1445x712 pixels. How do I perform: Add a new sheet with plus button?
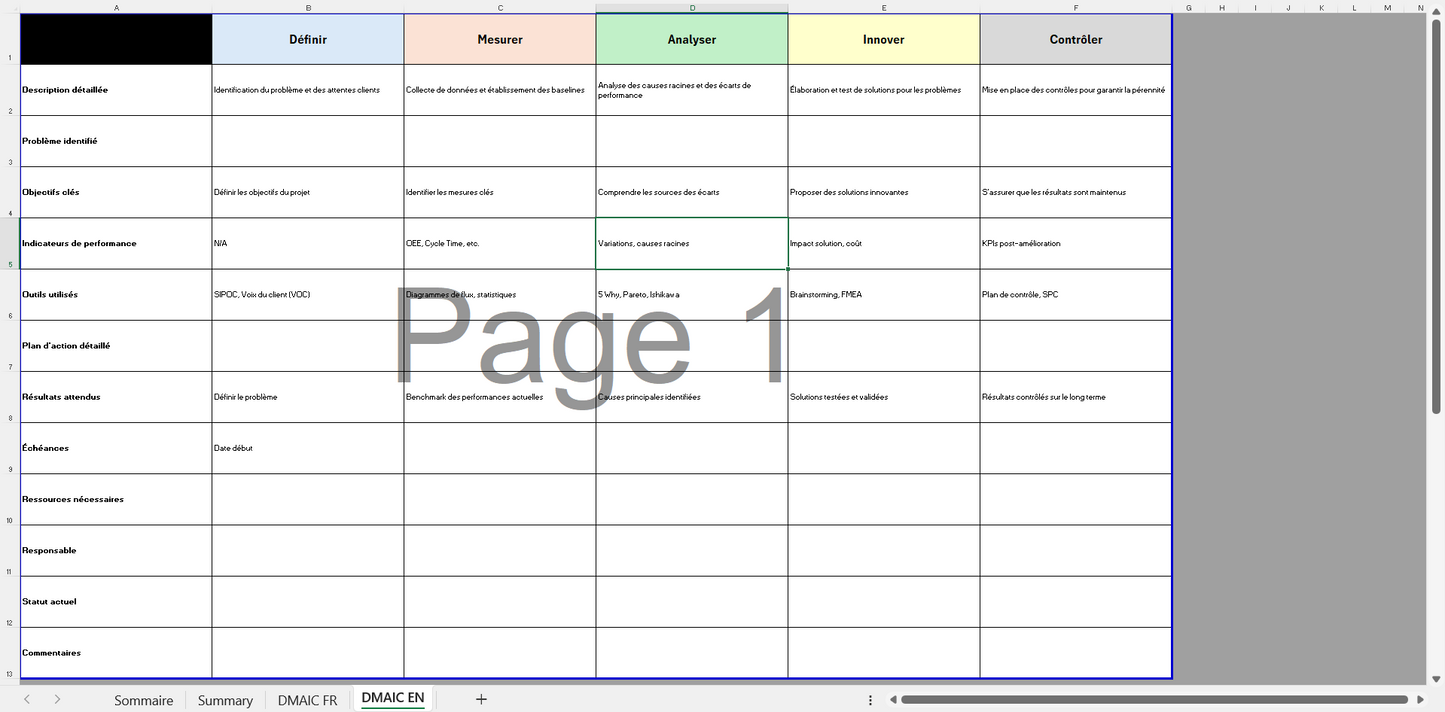[481, 699]
